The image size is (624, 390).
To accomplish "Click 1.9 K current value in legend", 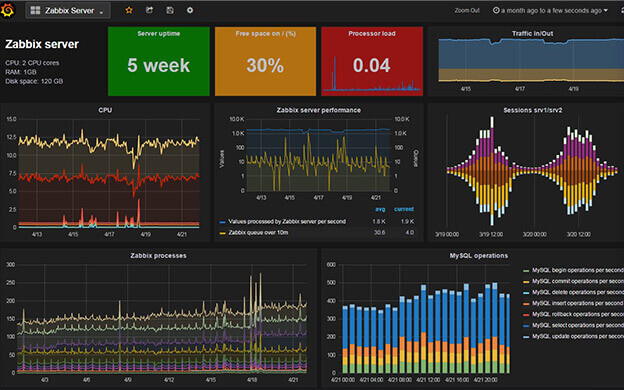I will pos(407,222).
